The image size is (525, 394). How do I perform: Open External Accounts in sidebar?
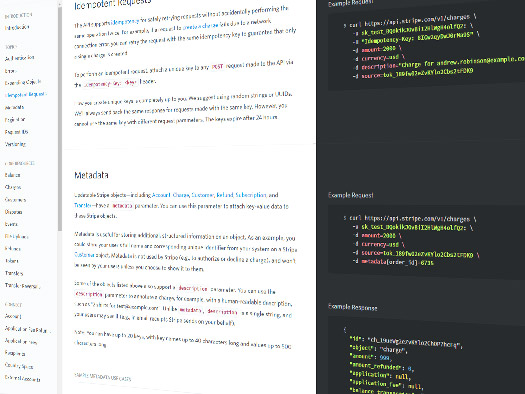[x=22, y=378]
